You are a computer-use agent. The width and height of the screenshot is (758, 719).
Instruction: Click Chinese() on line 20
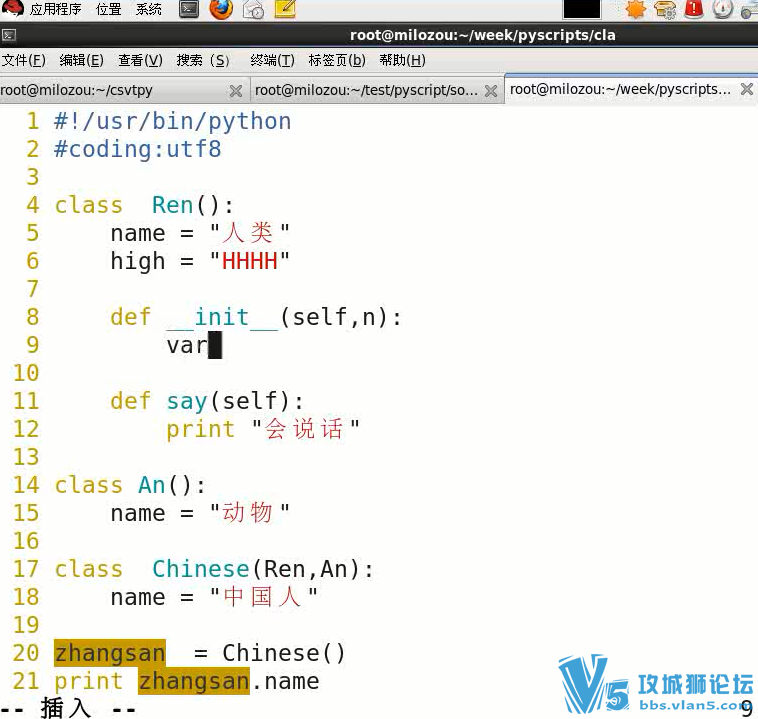(x=284, y=653)
